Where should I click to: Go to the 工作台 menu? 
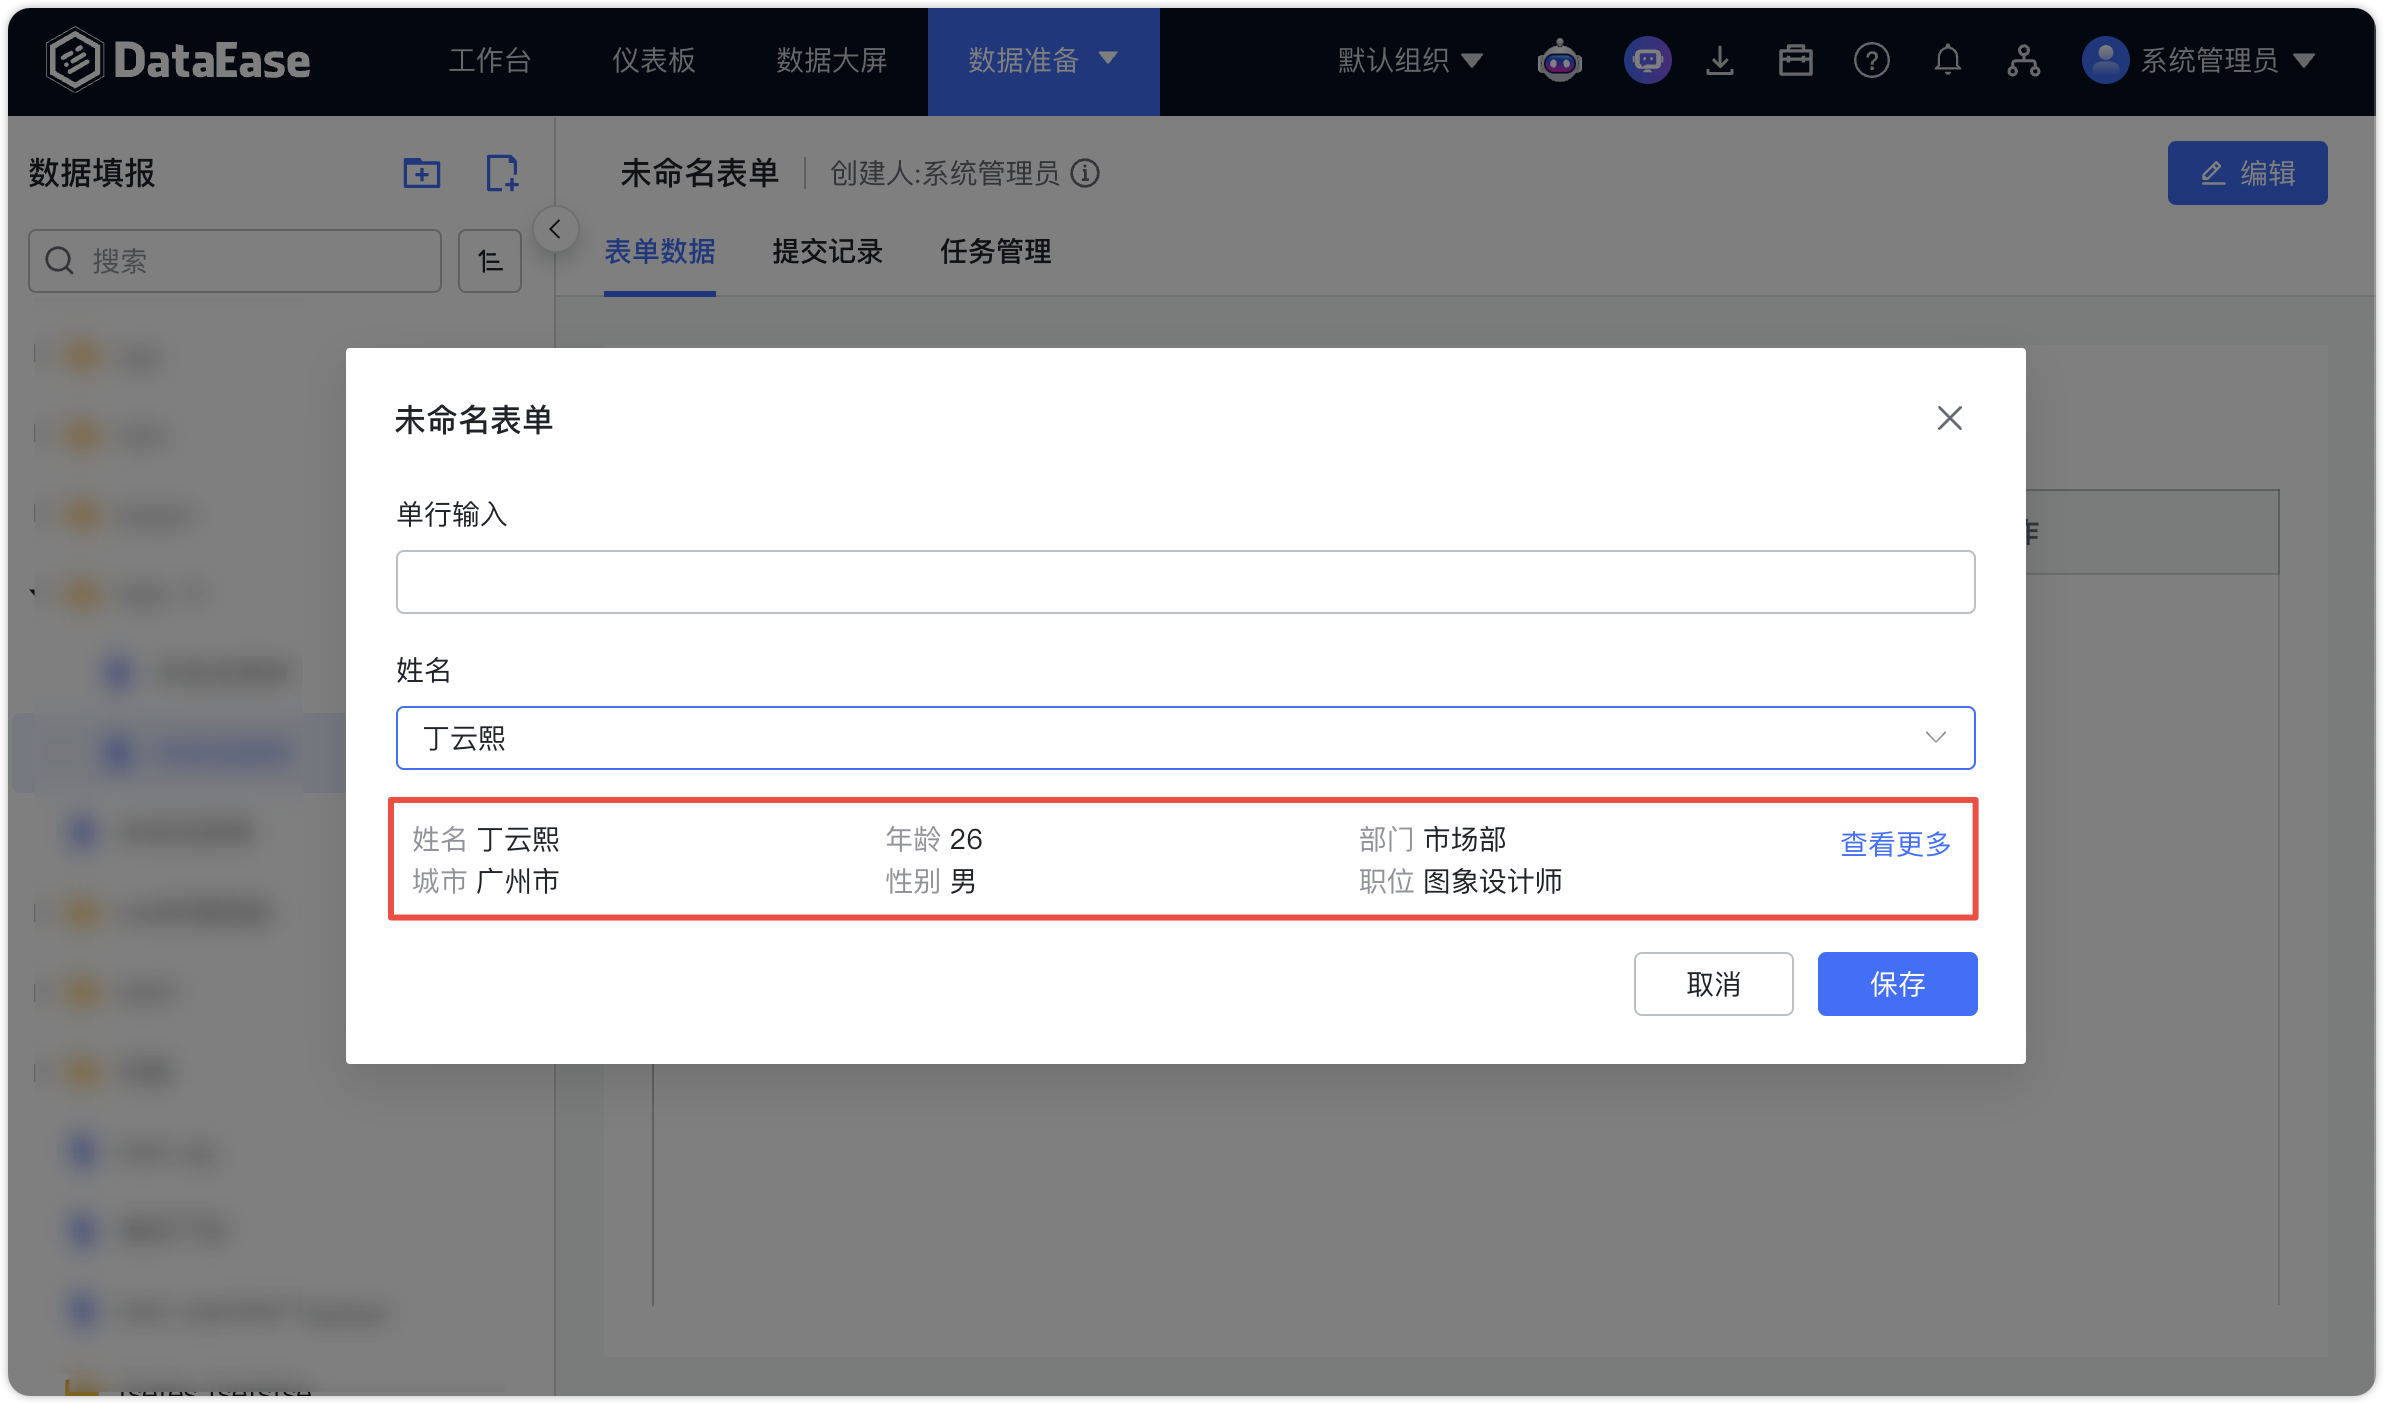(490, 61)
